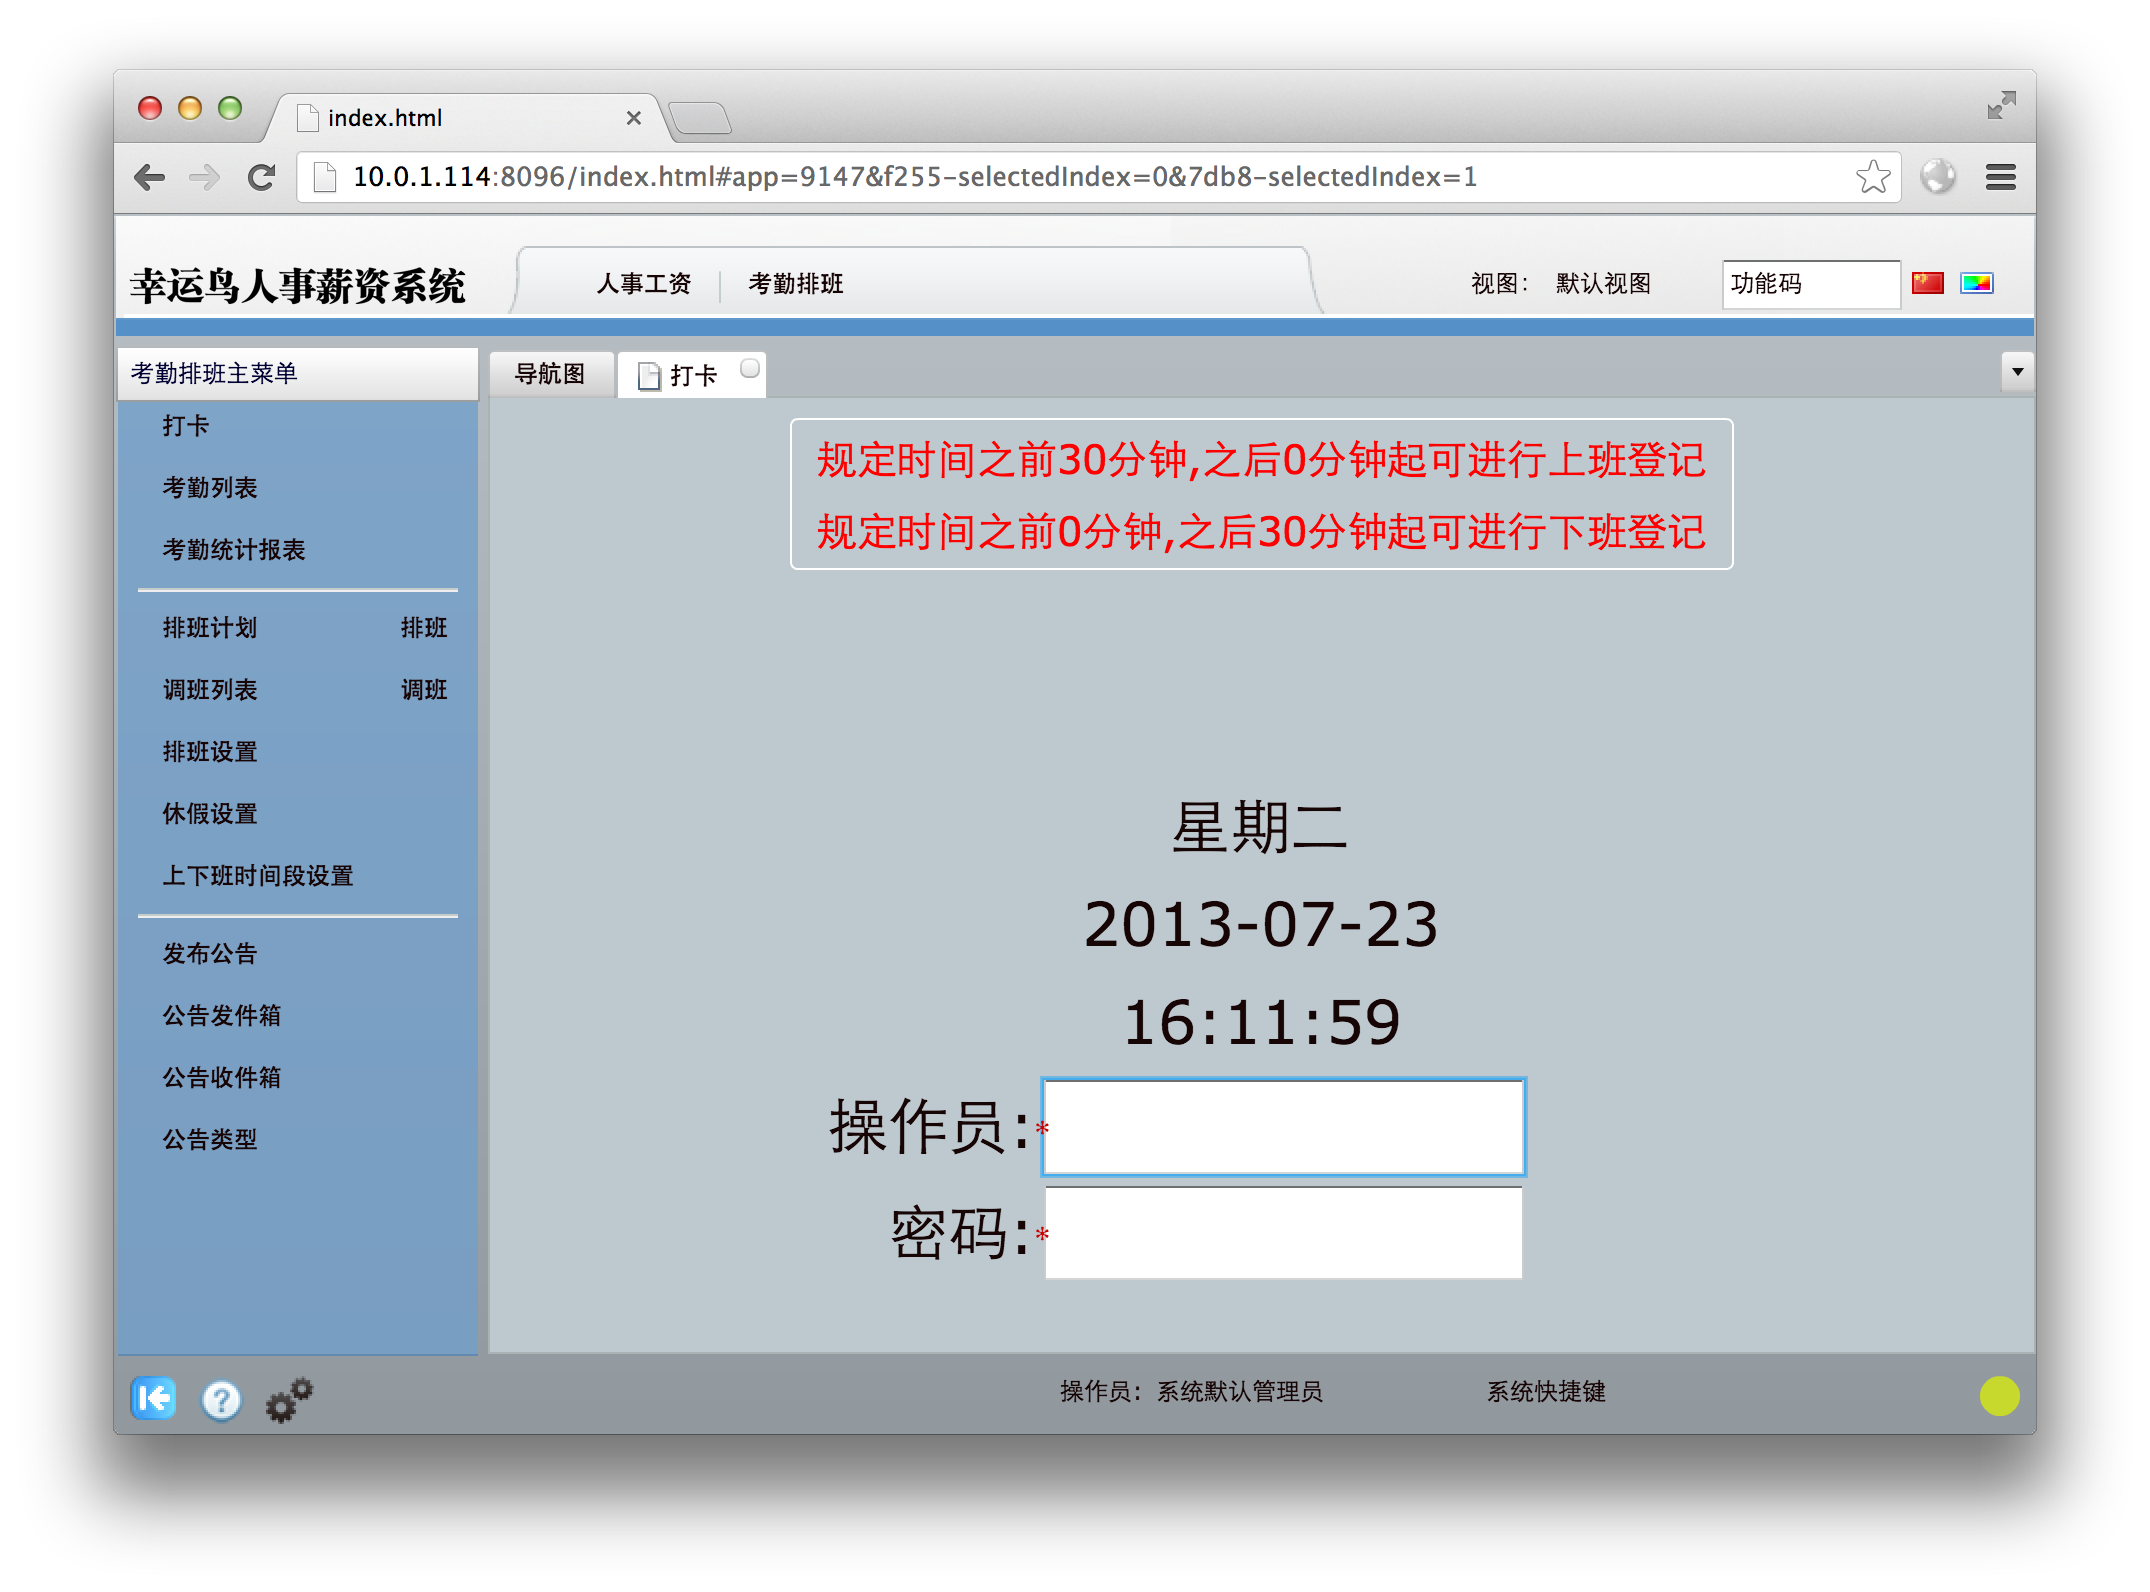Open the 默认视图 view selector

coord(1603,284)
